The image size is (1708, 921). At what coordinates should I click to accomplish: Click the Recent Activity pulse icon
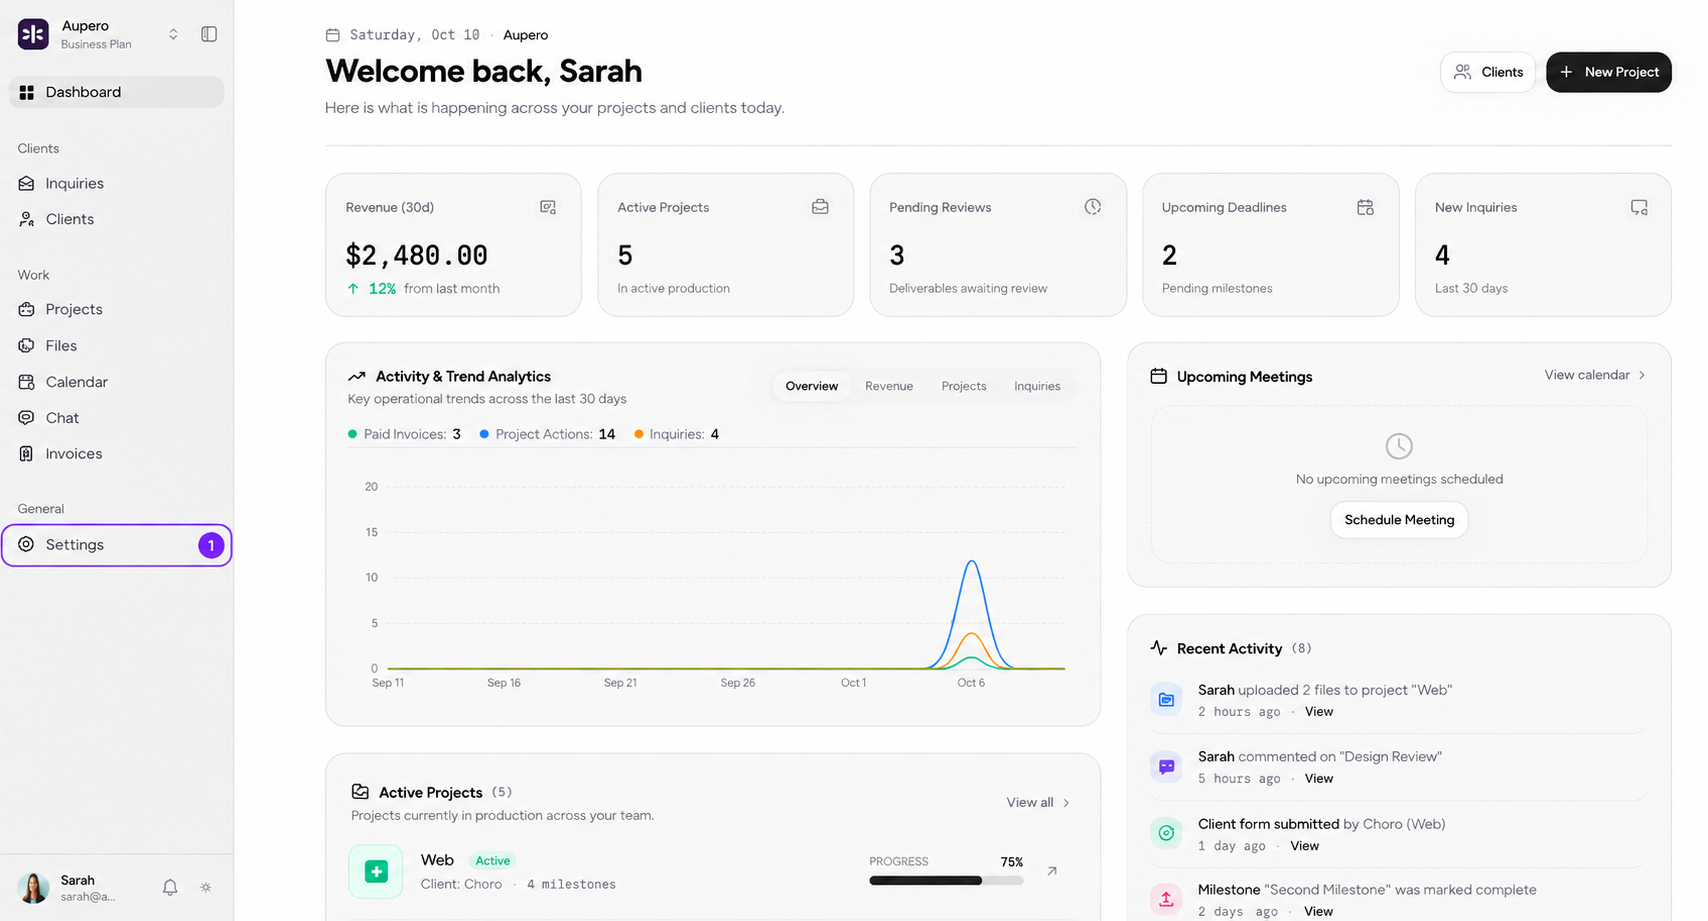click(1159, 648)
